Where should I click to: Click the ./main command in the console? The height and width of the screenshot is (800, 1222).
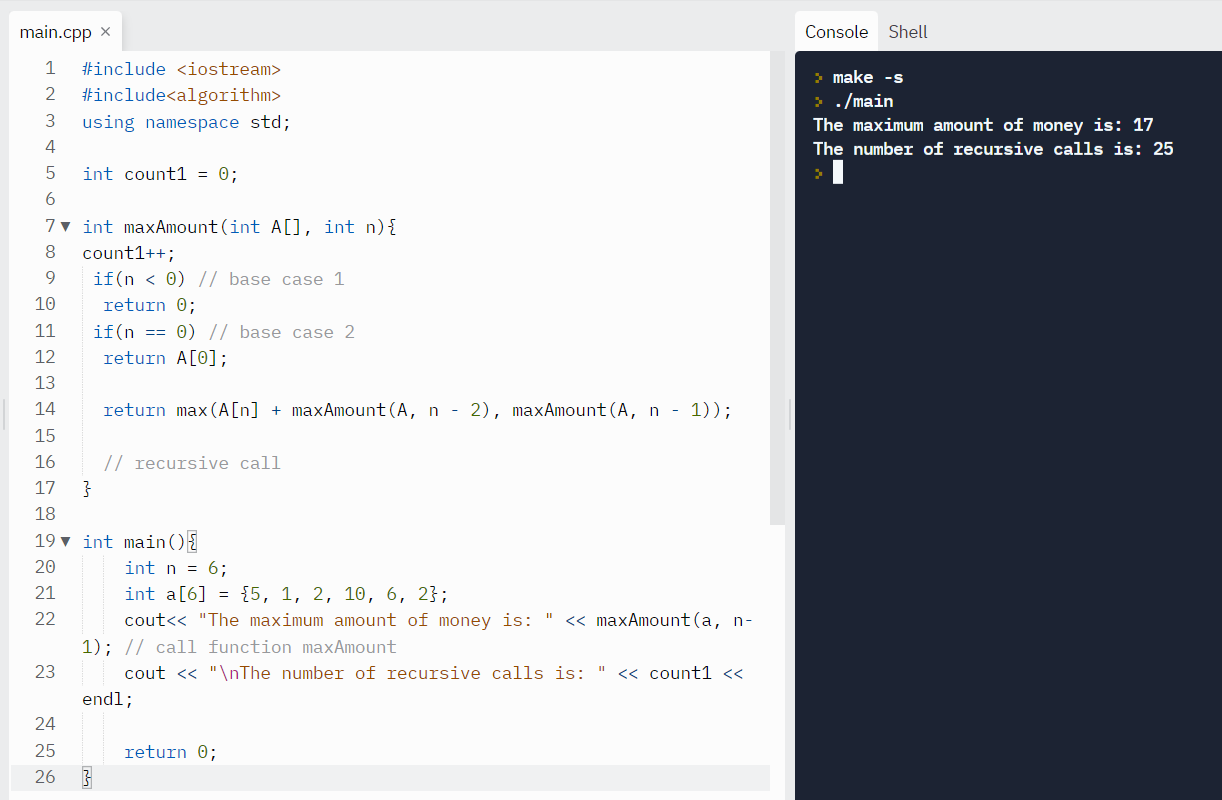coord(862,100)
